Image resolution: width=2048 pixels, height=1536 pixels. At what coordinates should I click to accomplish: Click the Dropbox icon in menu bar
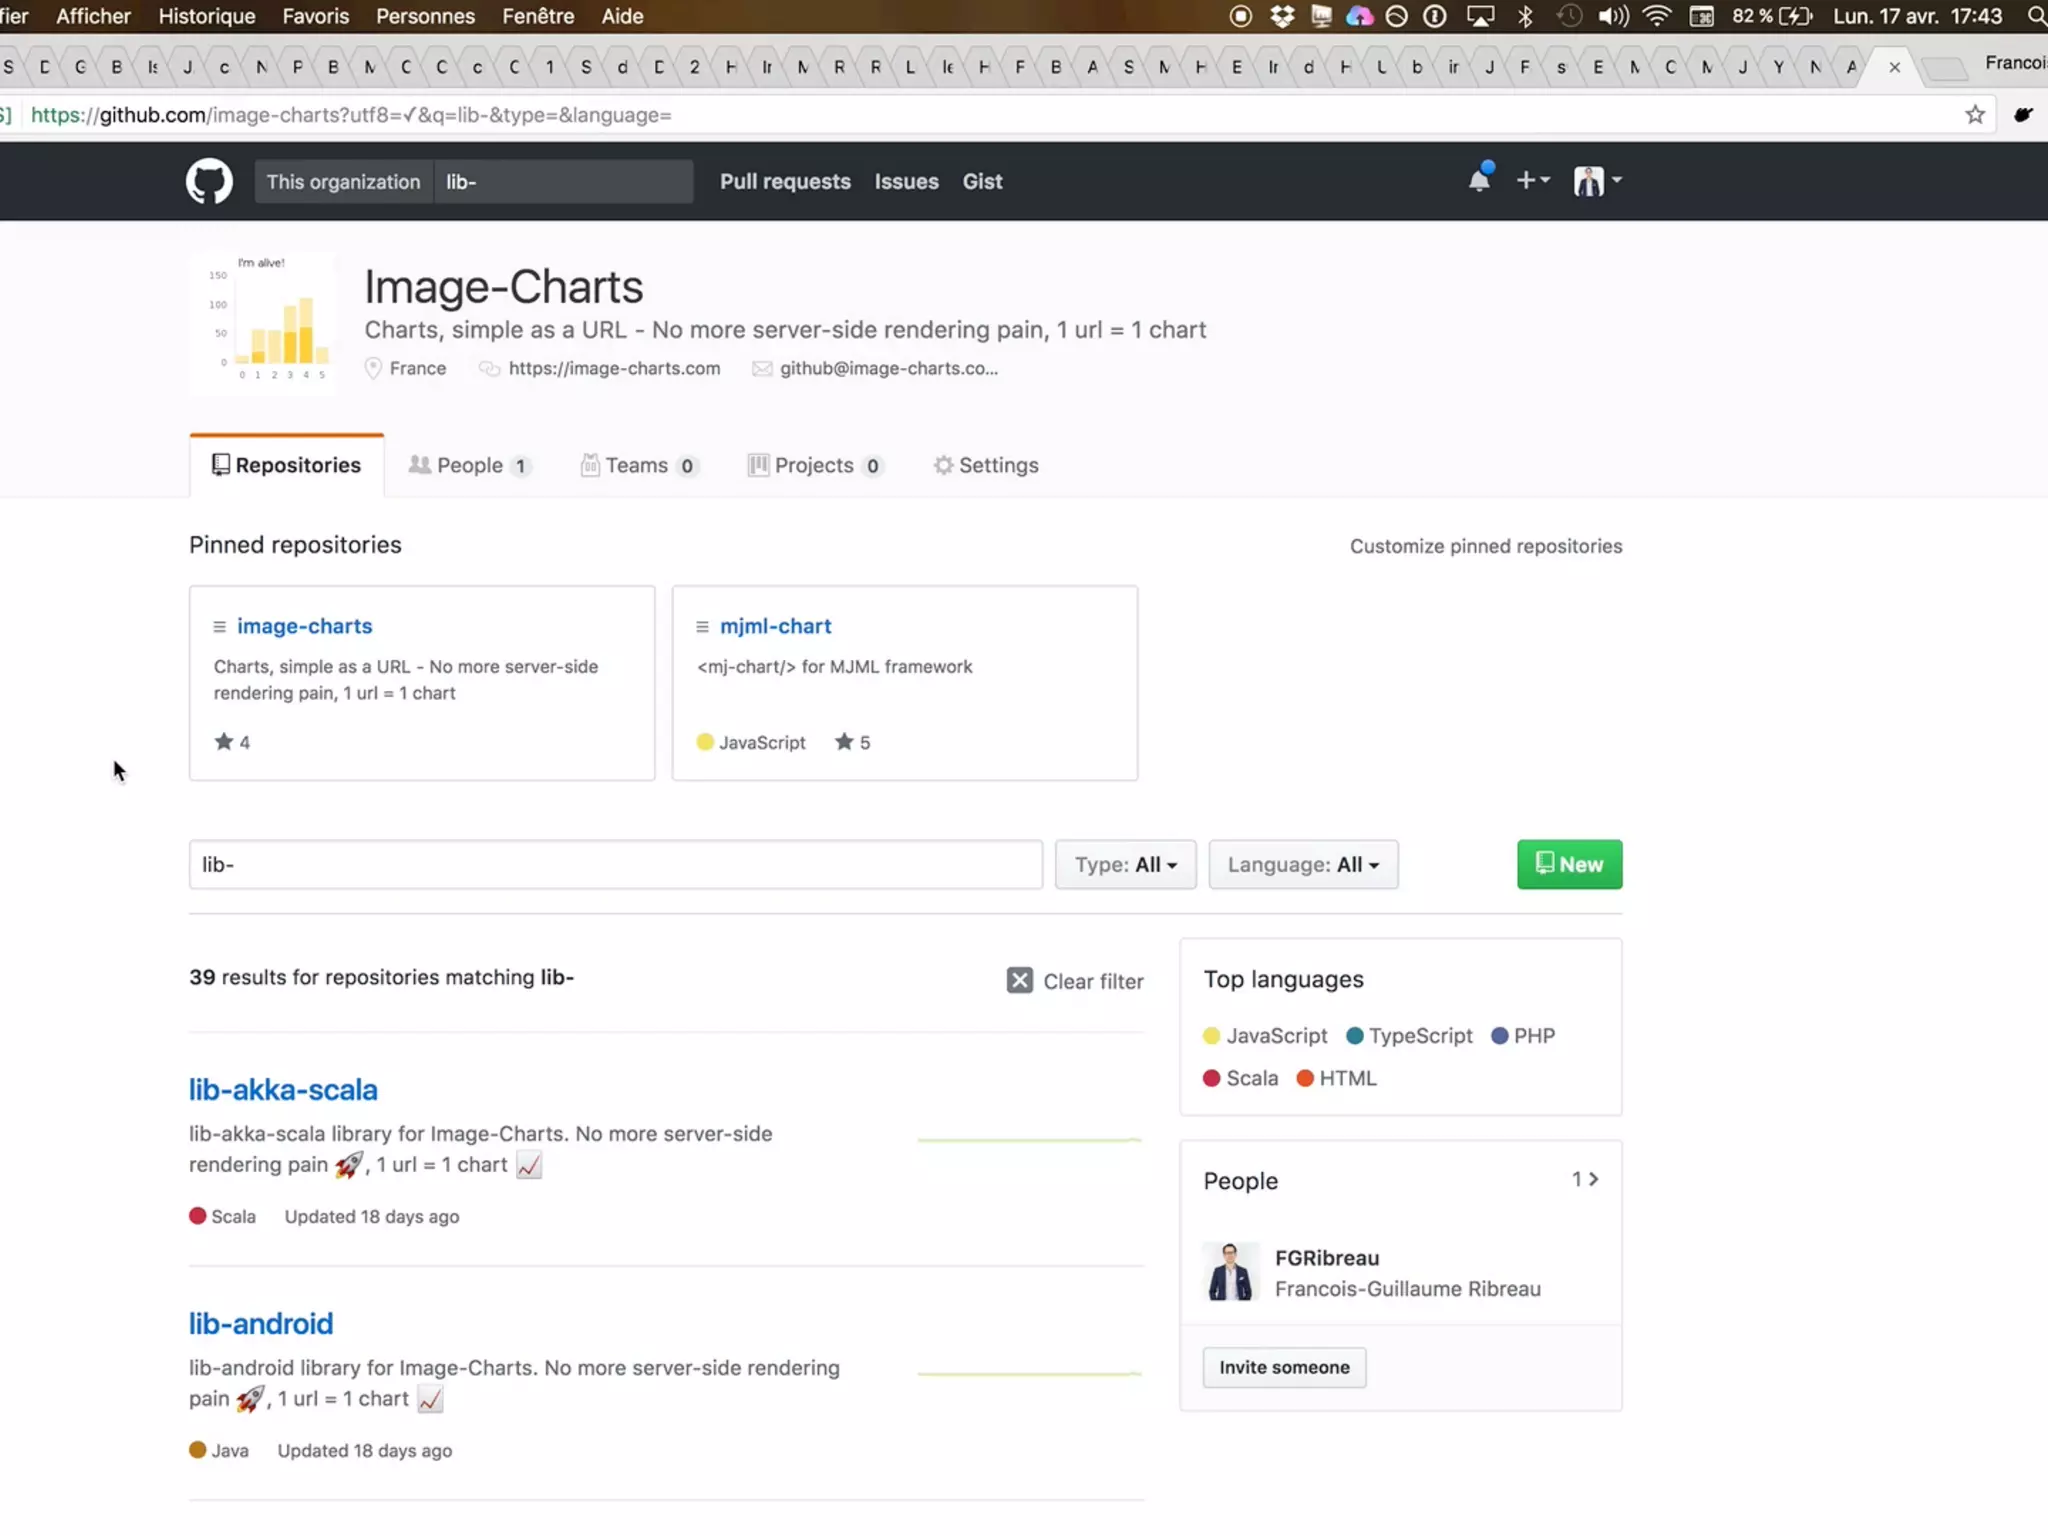(1281, 16)
